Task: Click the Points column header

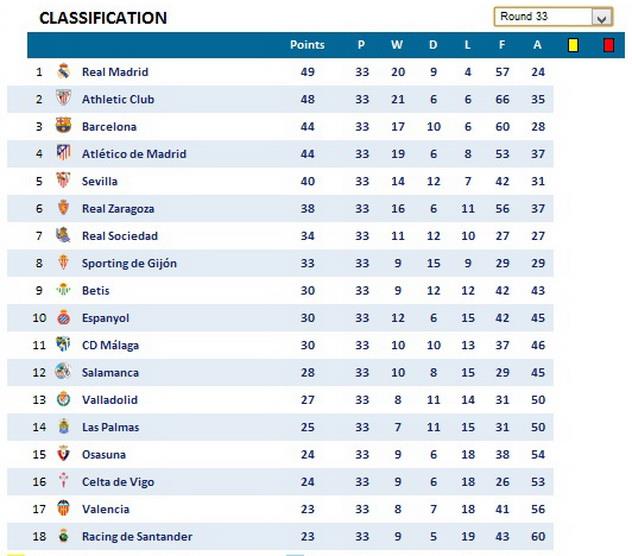Action: click(x=307, y=45)
